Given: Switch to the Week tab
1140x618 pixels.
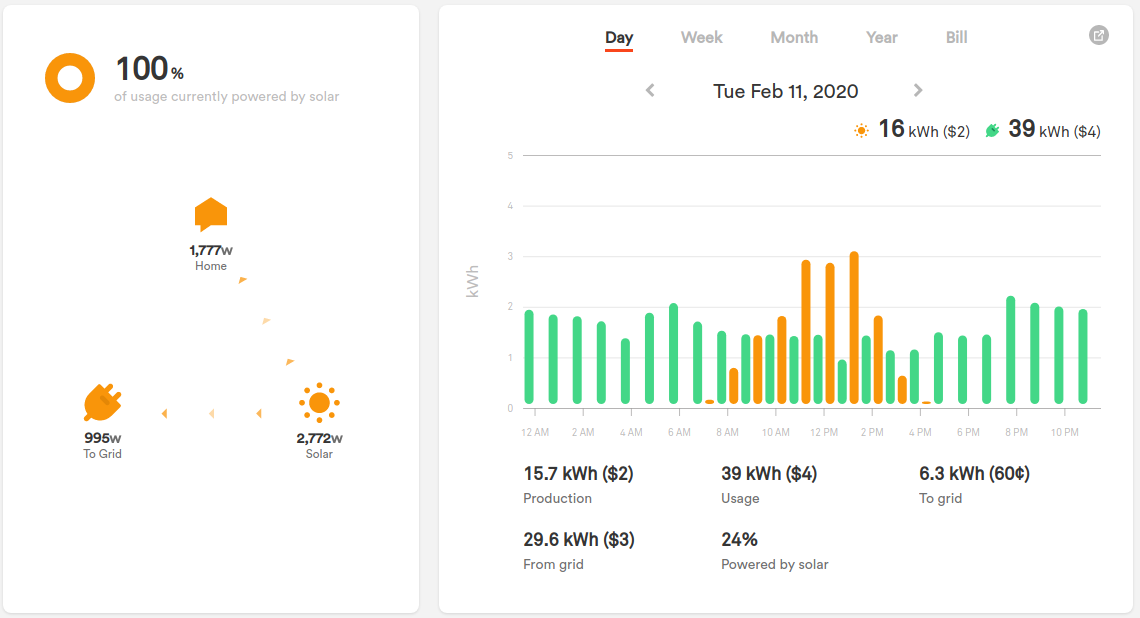Looking at the screenshot, I should tap(701, 37).
